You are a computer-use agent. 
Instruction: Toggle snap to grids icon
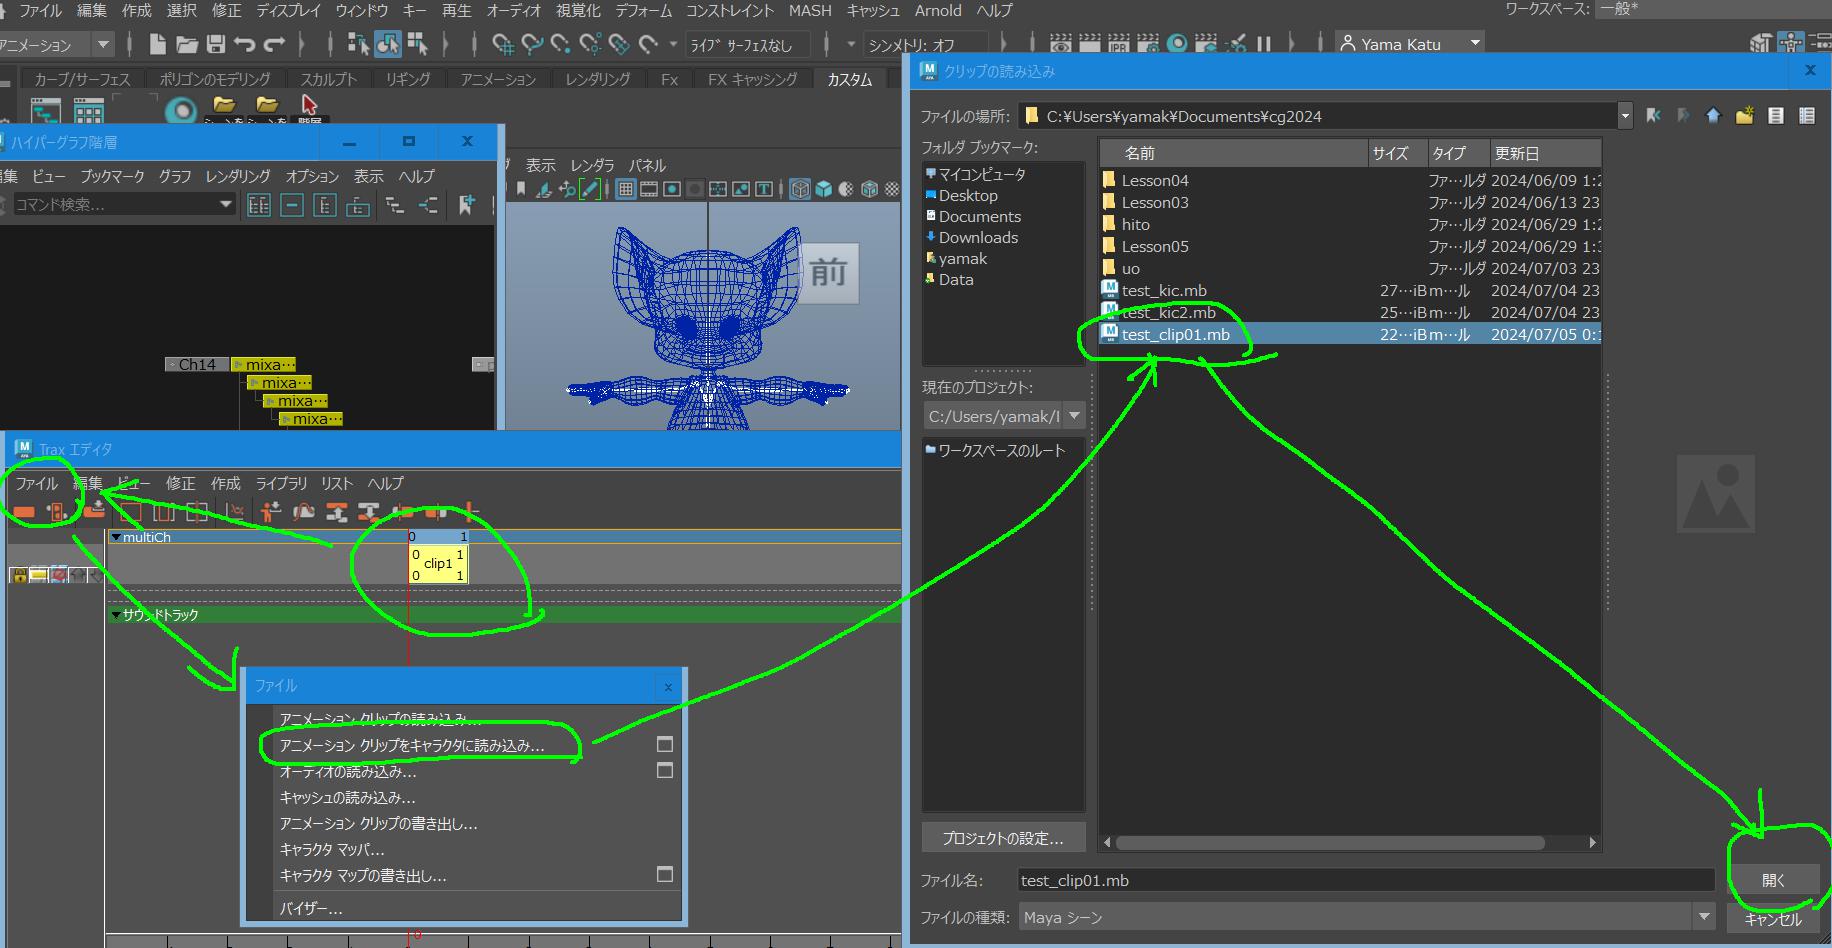(x=503, y=44)
